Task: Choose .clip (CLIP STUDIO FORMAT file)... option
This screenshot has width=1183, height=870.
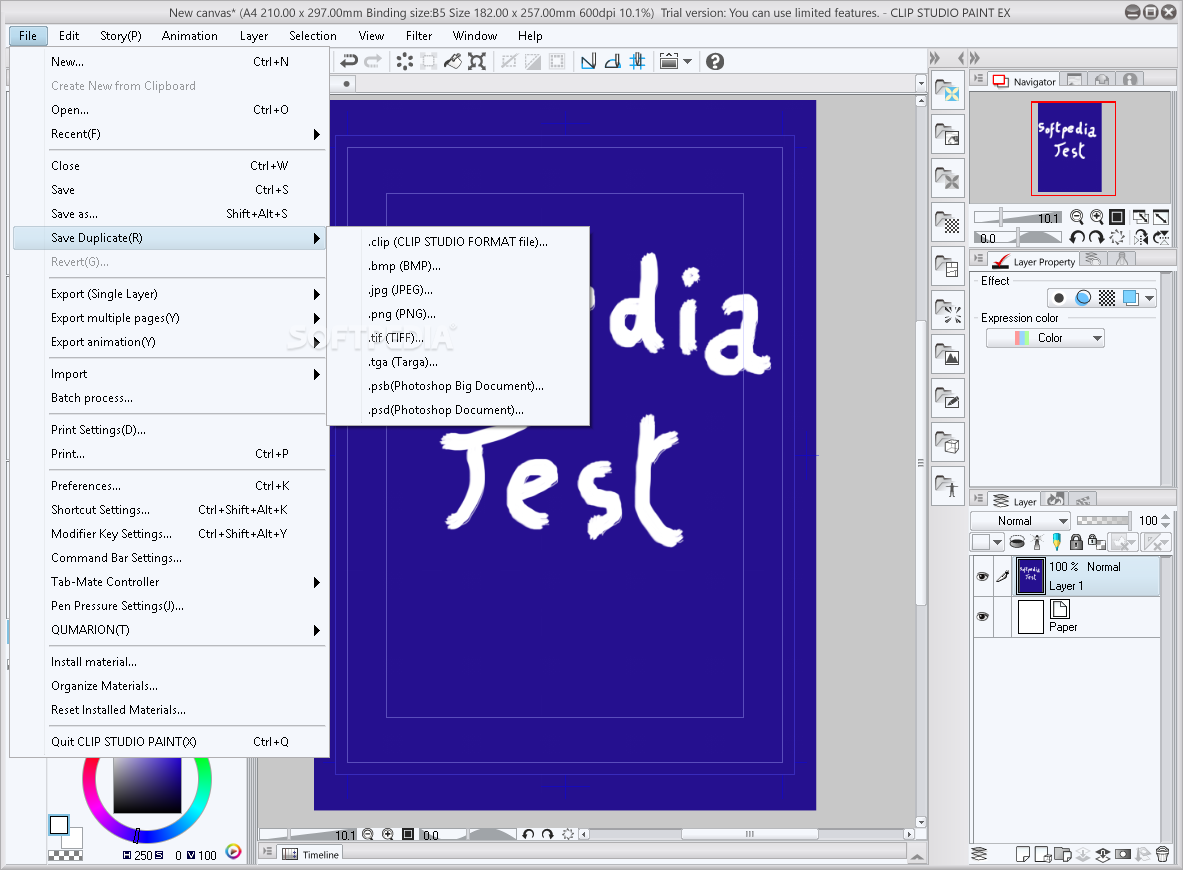Action: pyautogui.click(x=458, y=241)
